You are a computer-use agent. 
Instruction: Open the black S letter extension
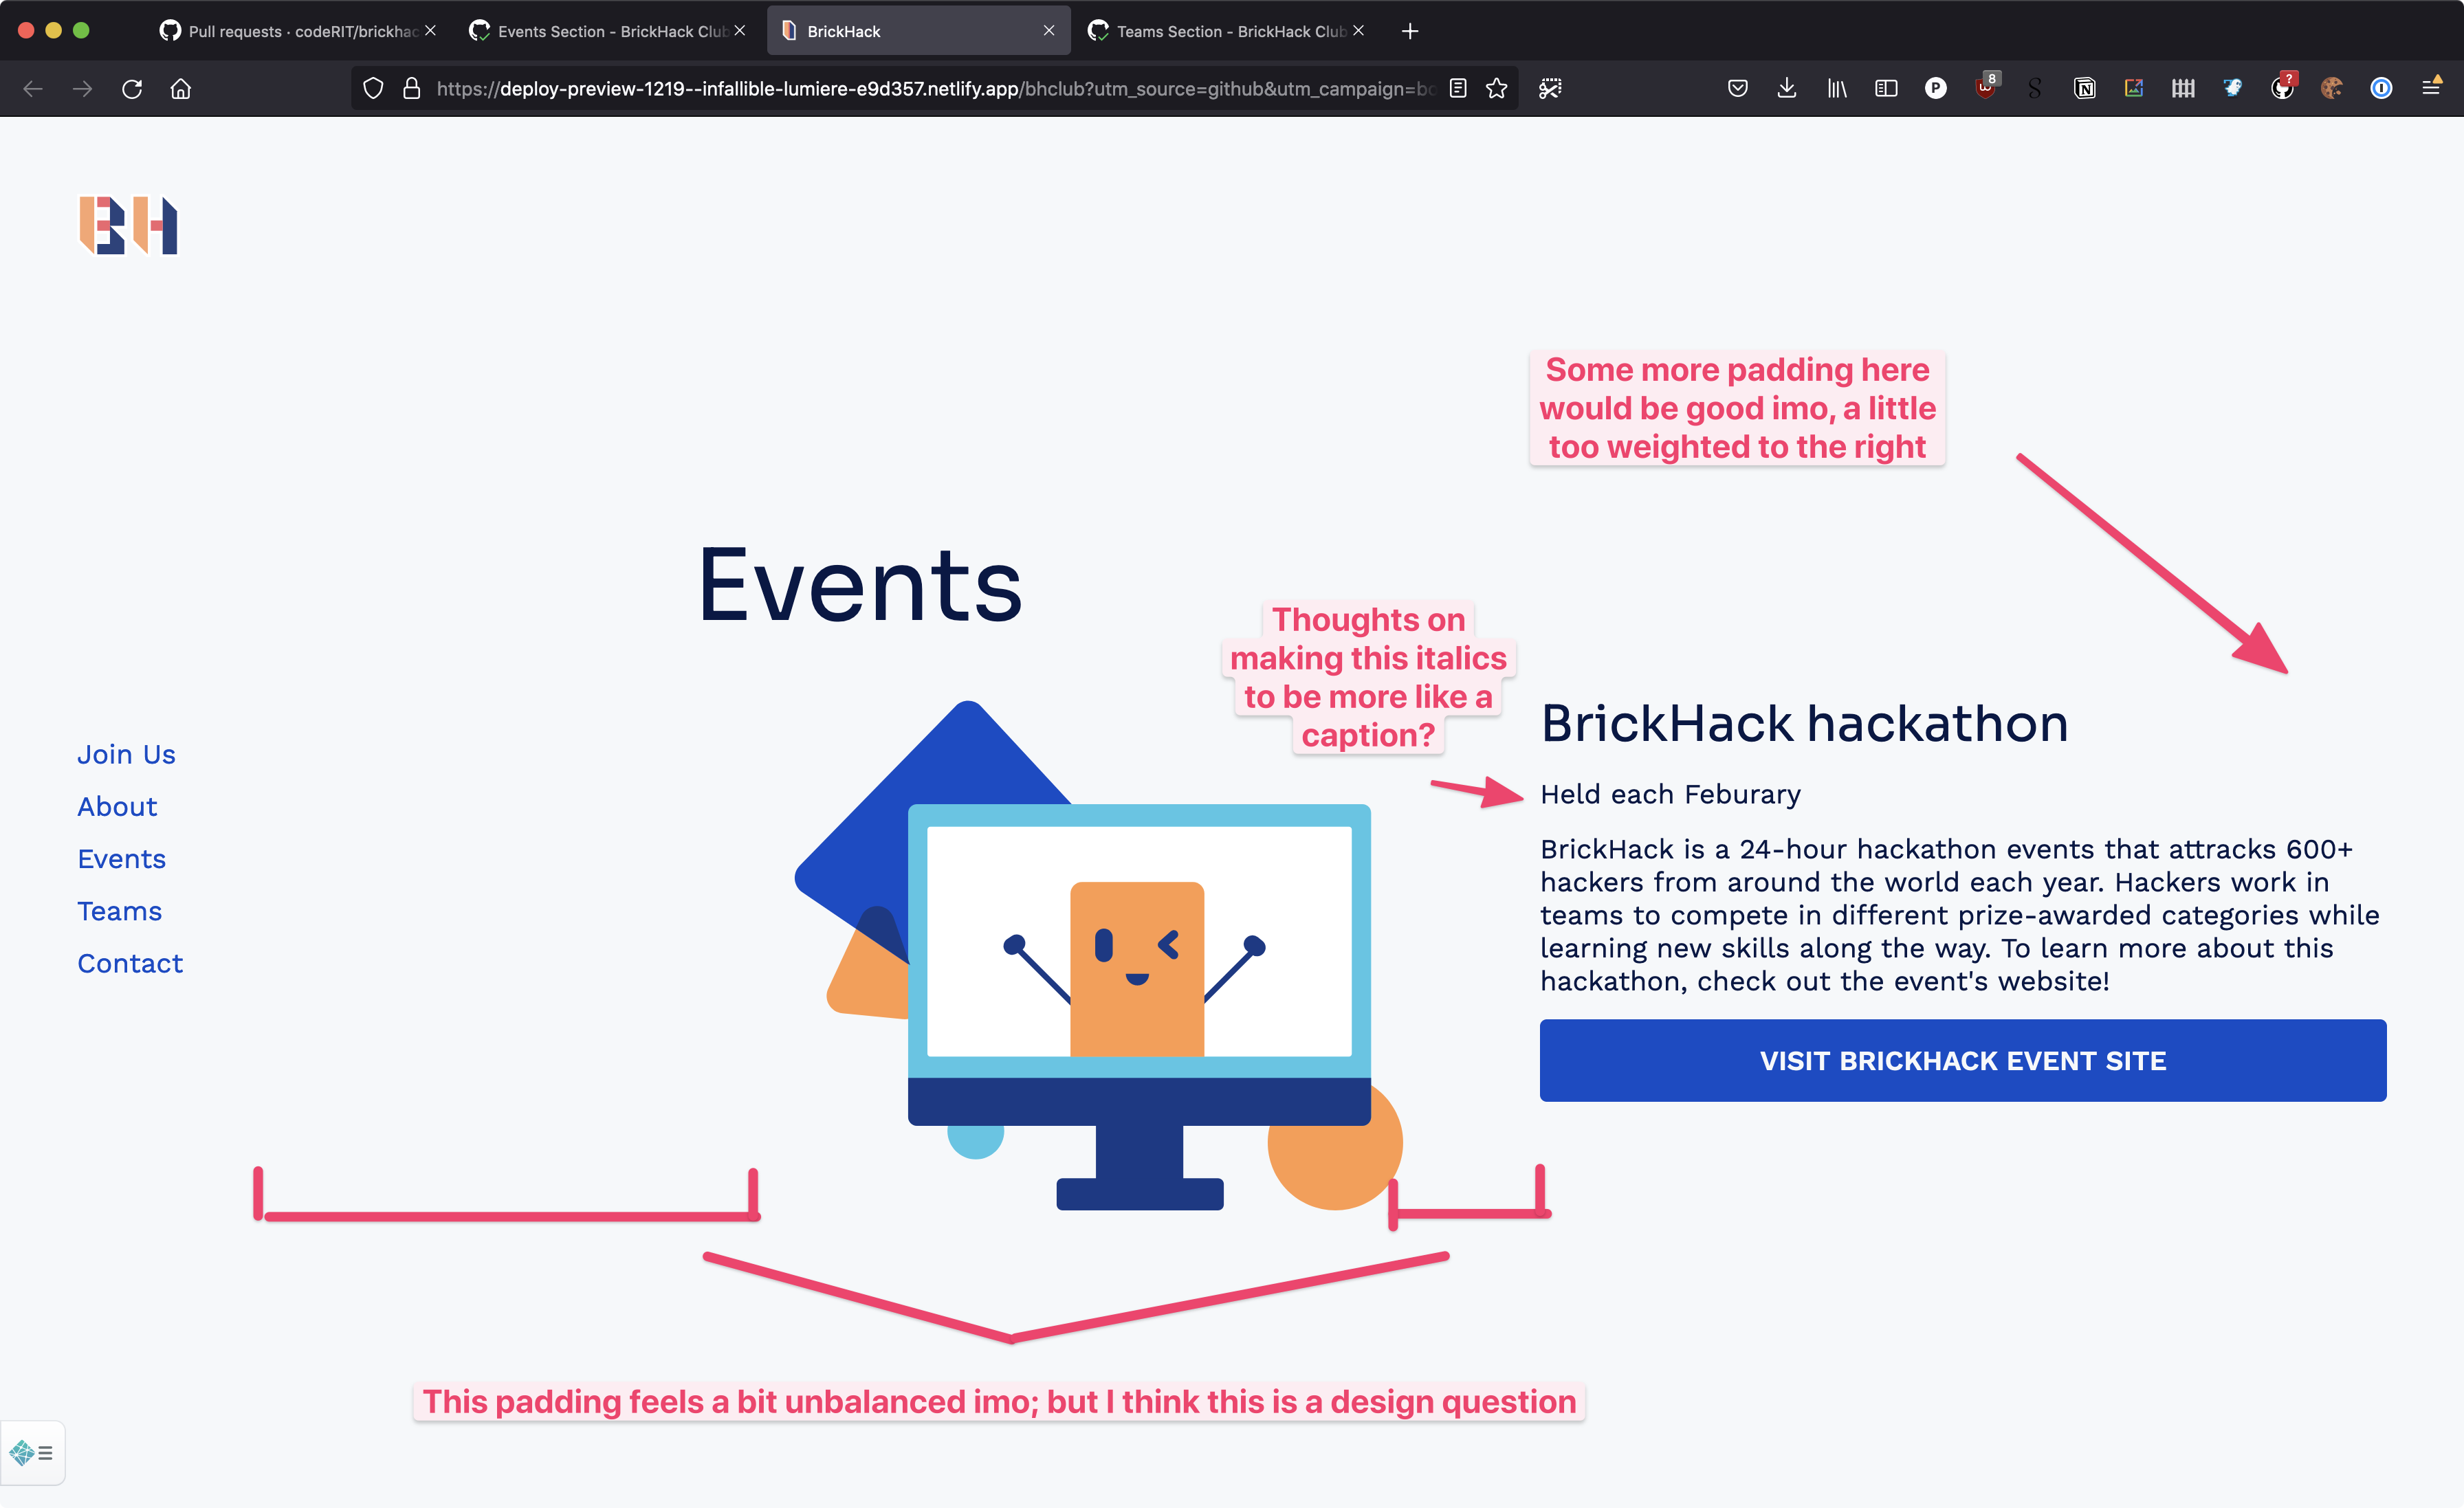(x=2034, y=89)
